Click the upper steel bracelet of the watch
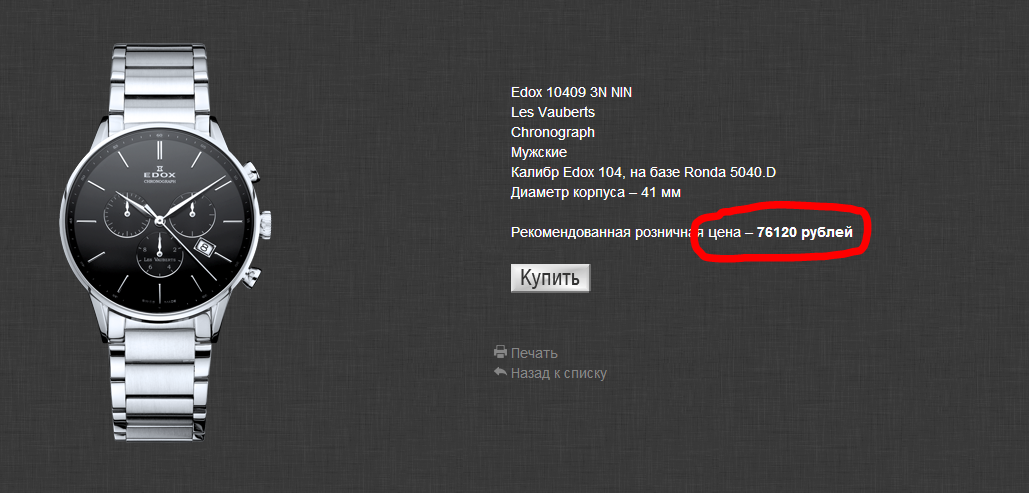The image size is (1029, 493). click(160, 82)
